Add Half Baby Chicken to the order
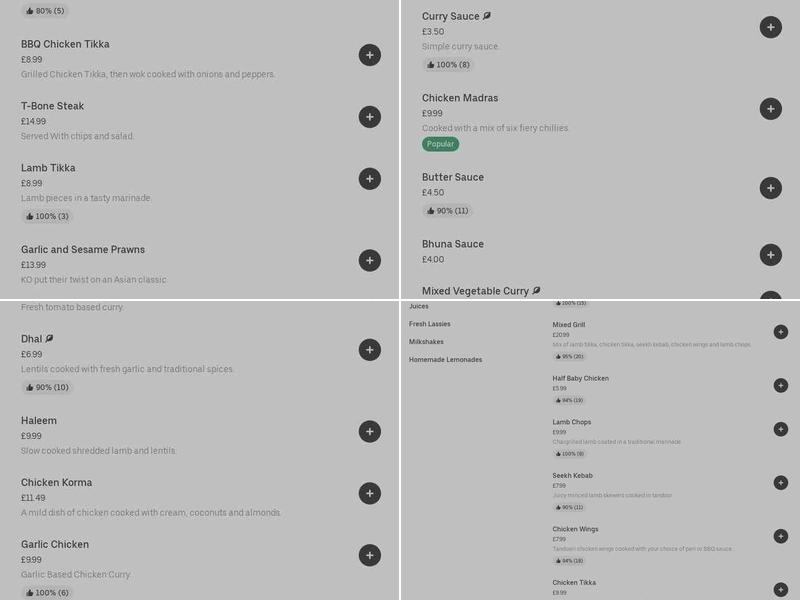 pos(781,385)
